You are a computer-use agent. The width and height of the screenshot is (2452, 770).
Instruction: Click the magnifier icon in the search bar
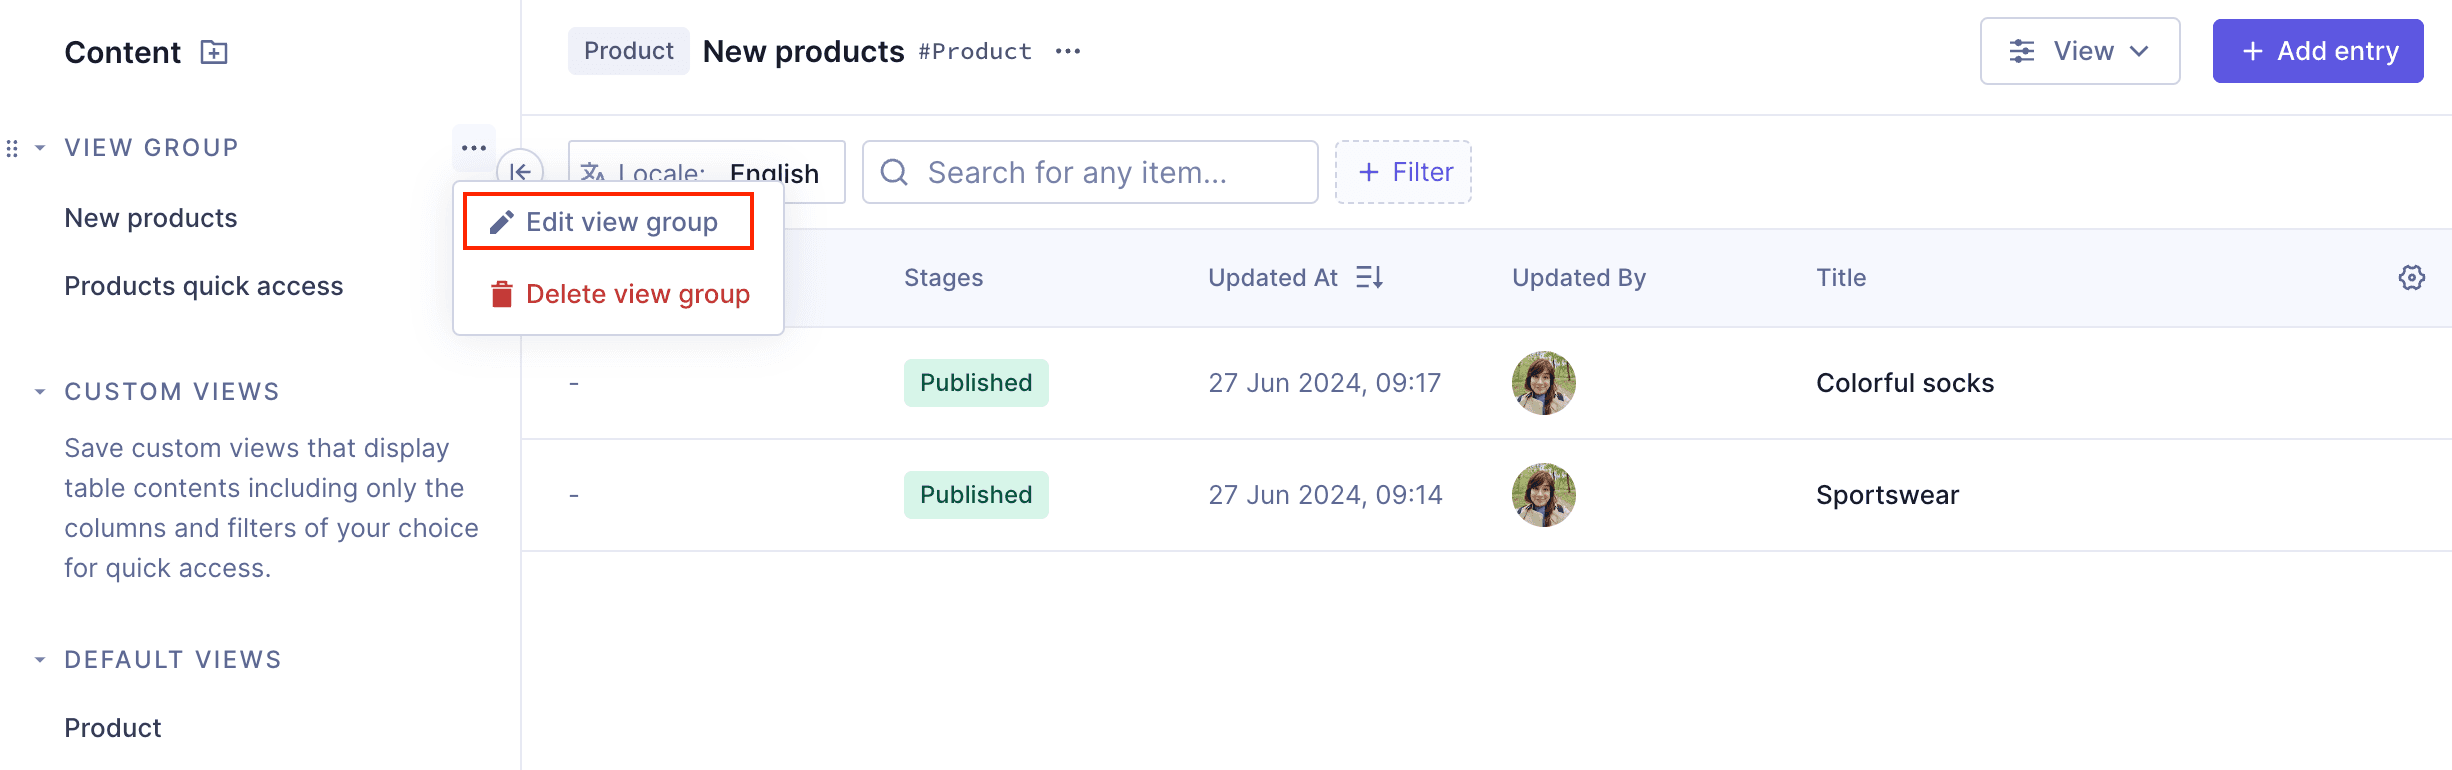pos(893,172)
